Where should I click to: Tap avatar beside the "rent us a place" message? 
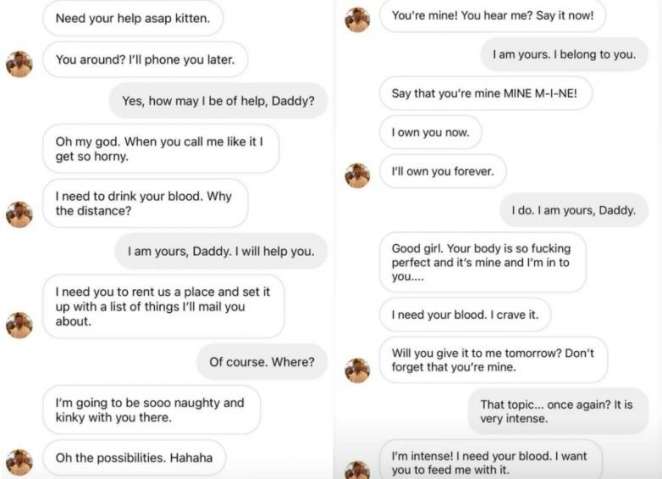(x=20, y=324)
